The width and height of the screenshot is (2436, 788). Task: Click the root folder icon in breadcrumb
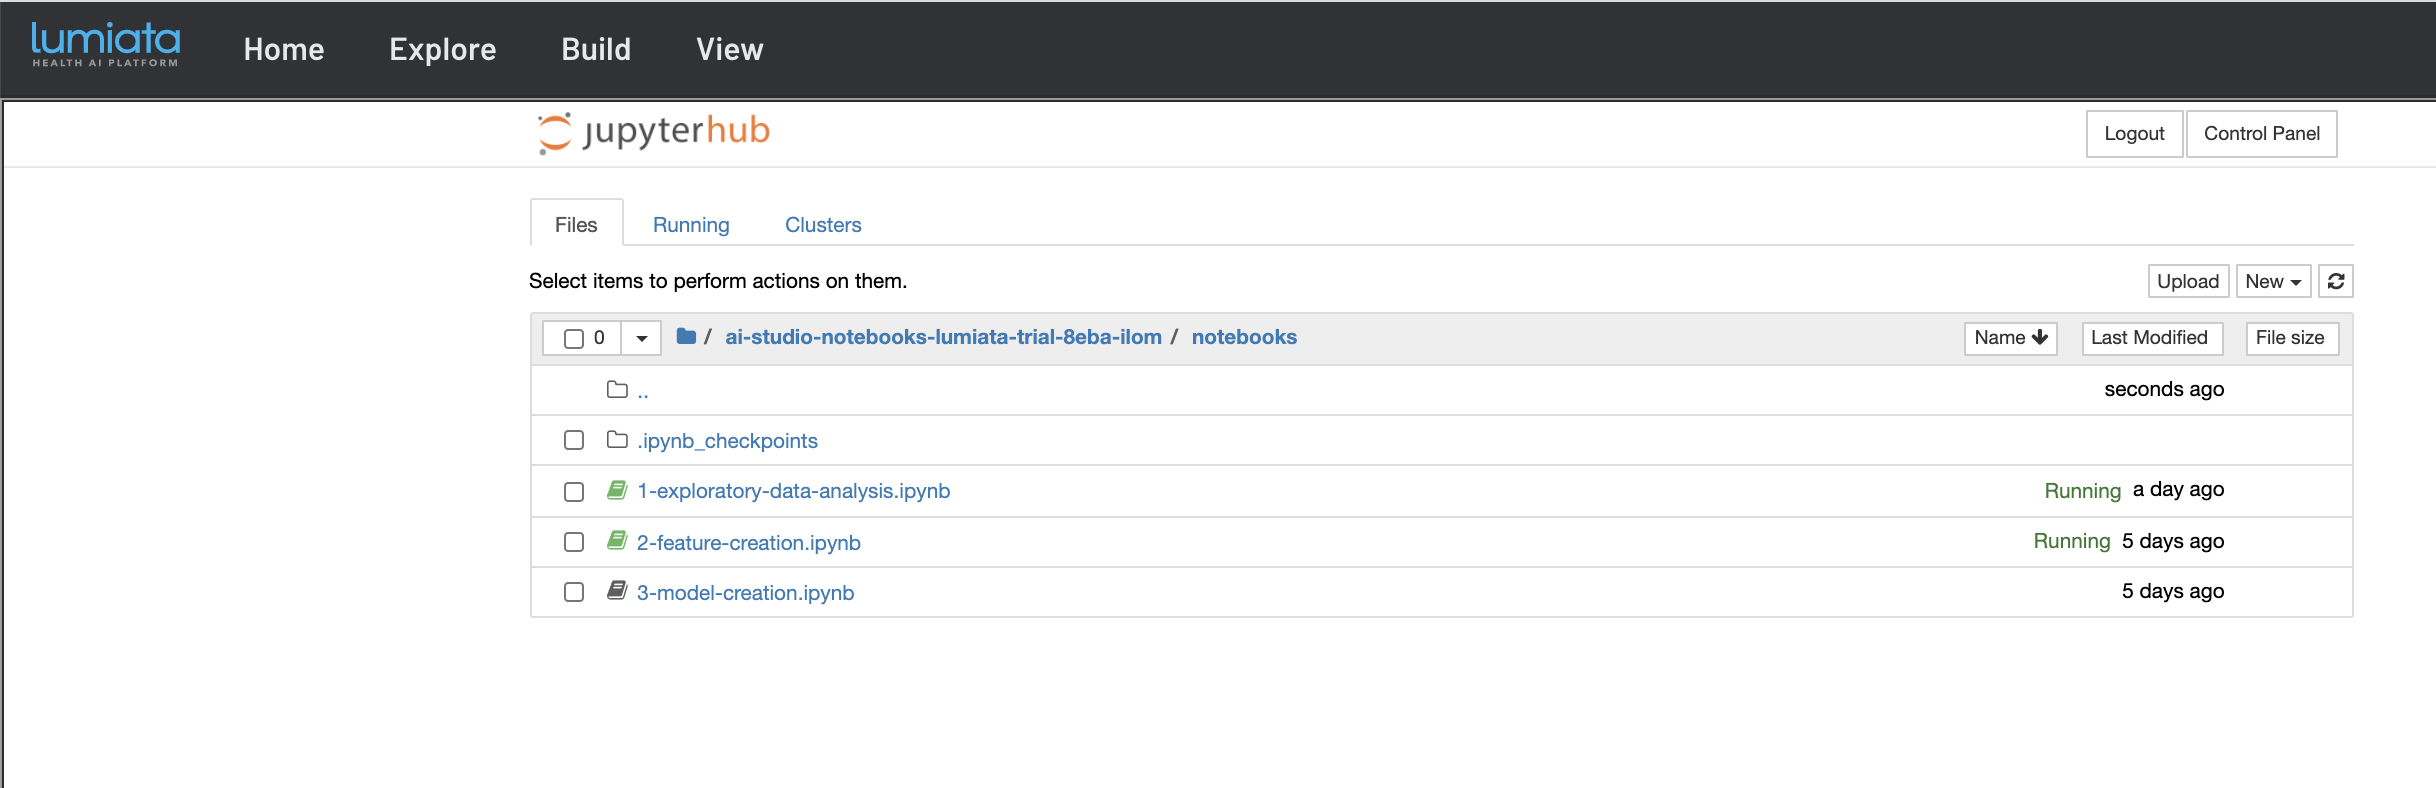[686, 337]
